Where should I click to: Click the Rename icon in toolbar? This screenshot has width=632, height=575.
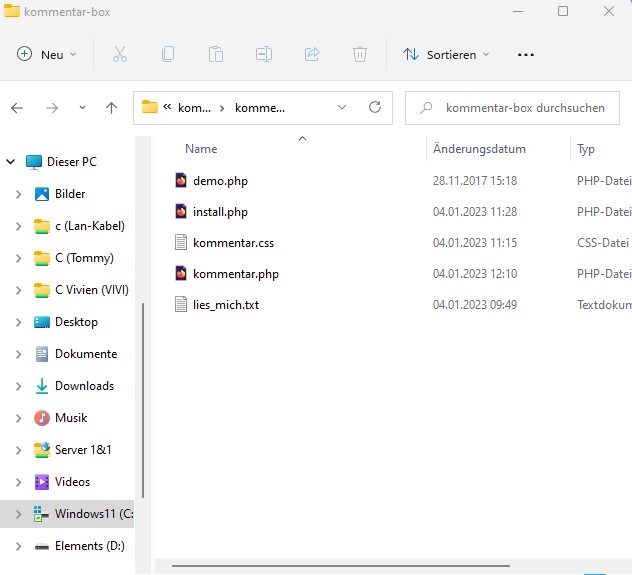(264, 55)
